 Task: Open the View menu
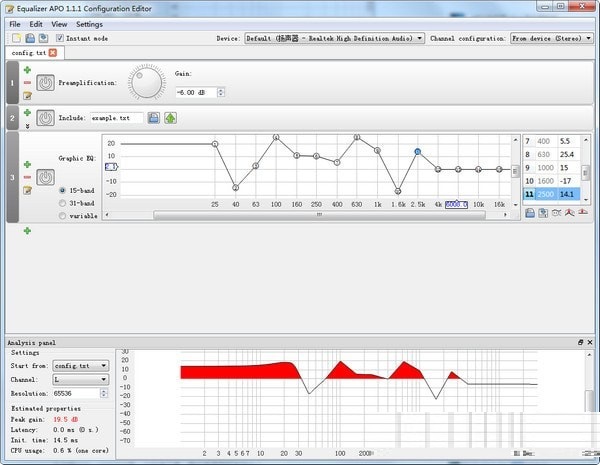pos(59,23)
